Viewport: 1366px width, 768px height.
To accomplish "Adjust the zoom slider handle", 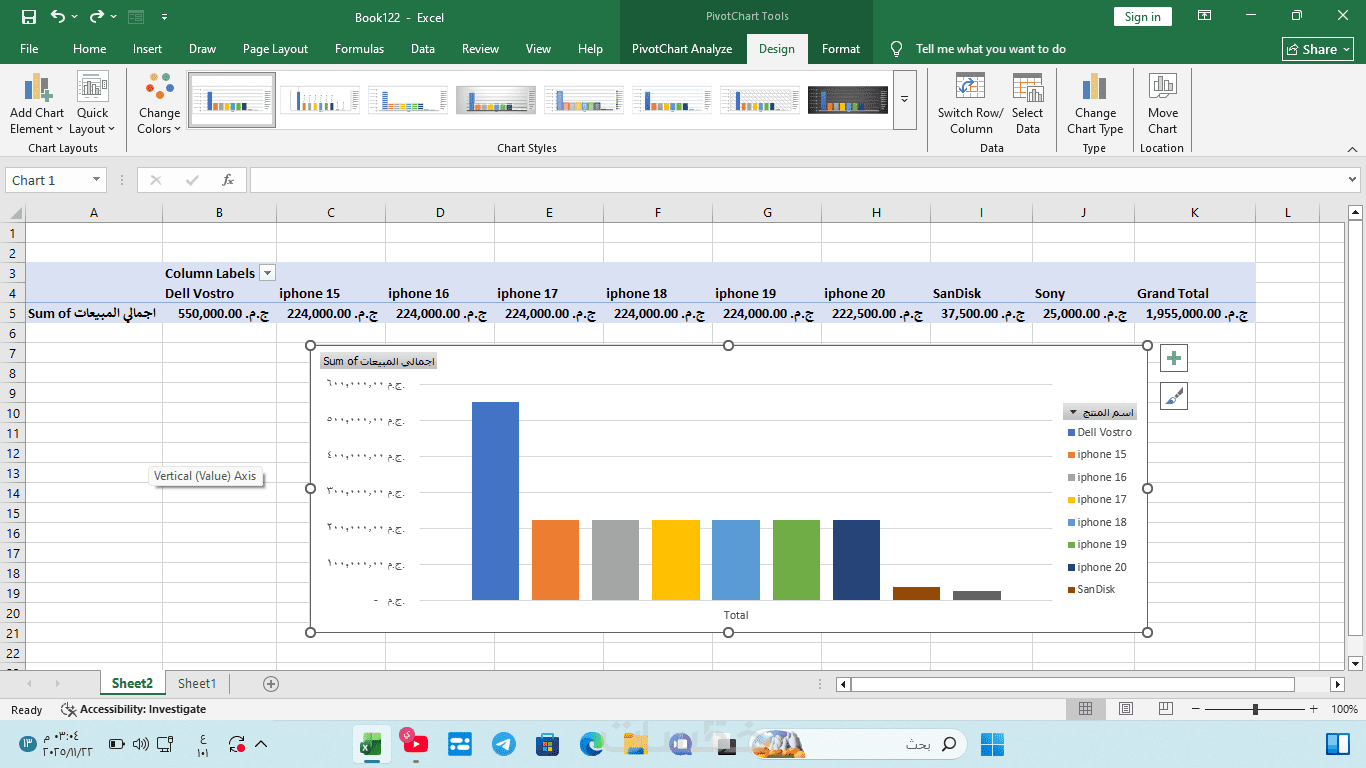I will [1255, 709].
